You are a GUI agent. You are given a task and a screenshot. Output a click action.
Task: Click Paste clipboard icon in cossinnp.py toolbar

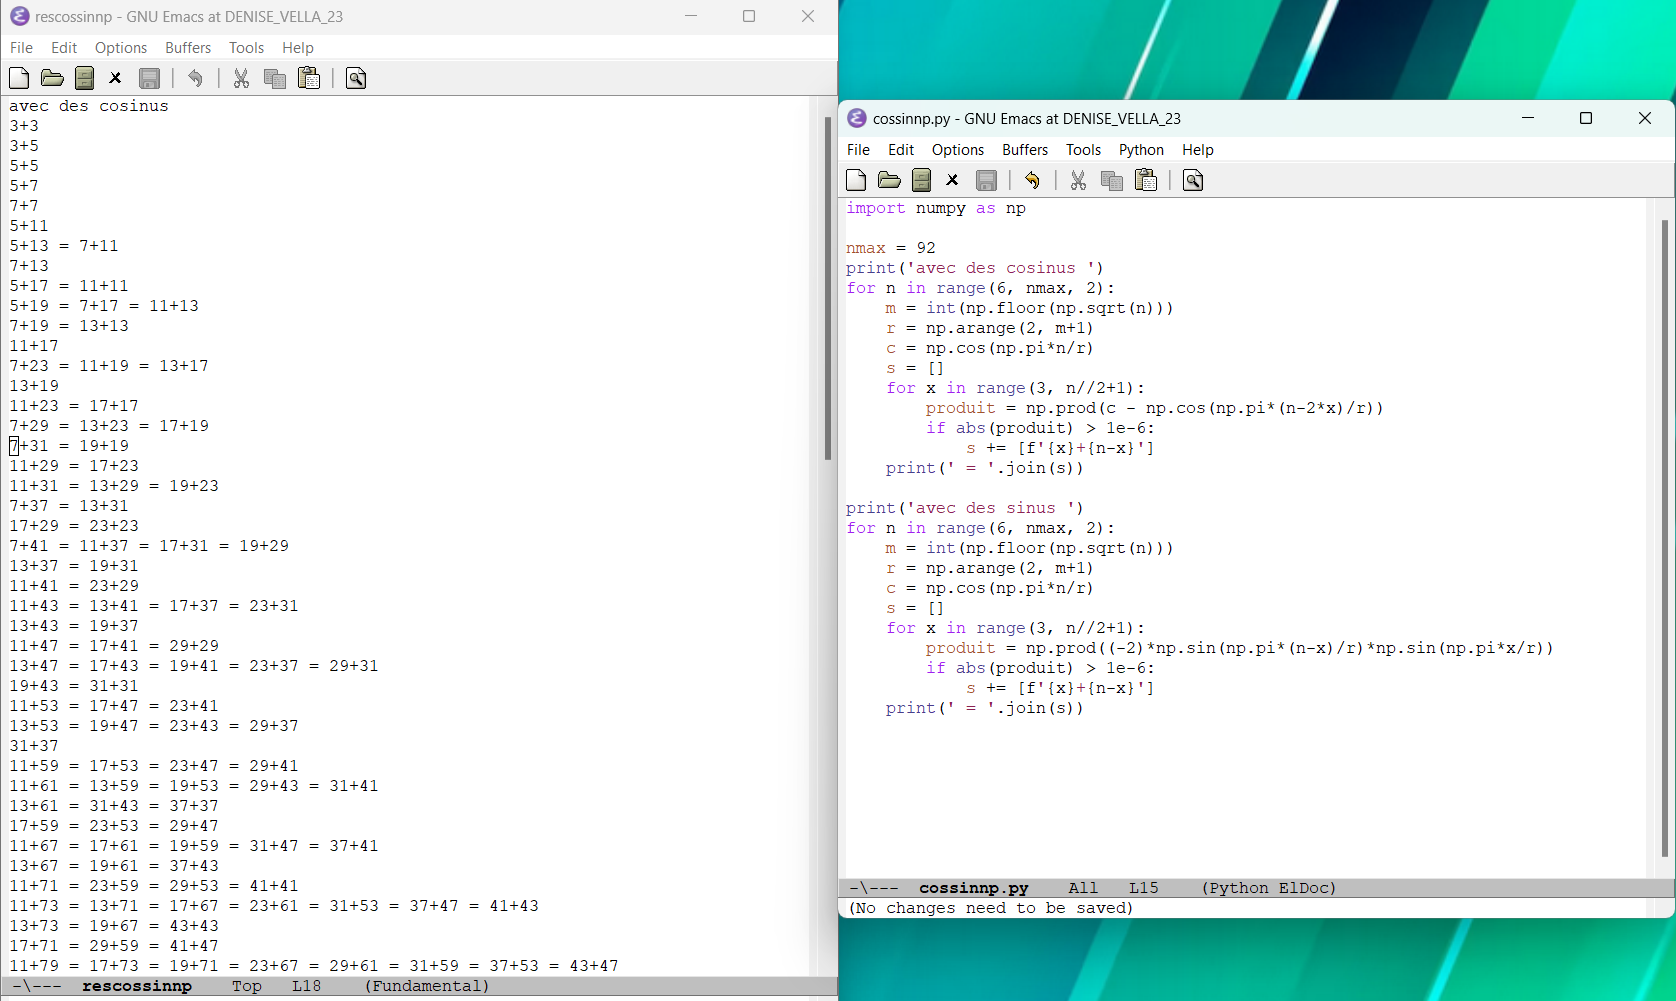click(x=1146, y=180)
